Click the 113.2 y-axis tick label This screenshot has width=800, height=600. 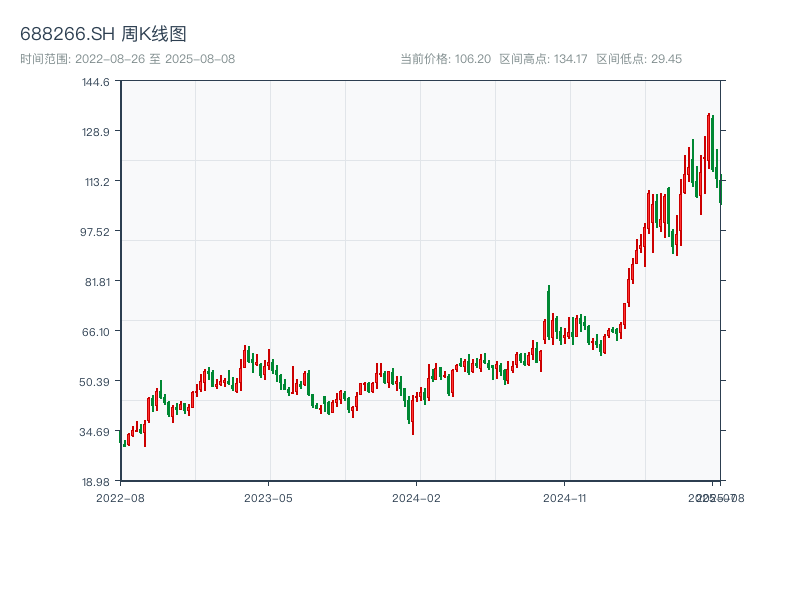(96, 182)
